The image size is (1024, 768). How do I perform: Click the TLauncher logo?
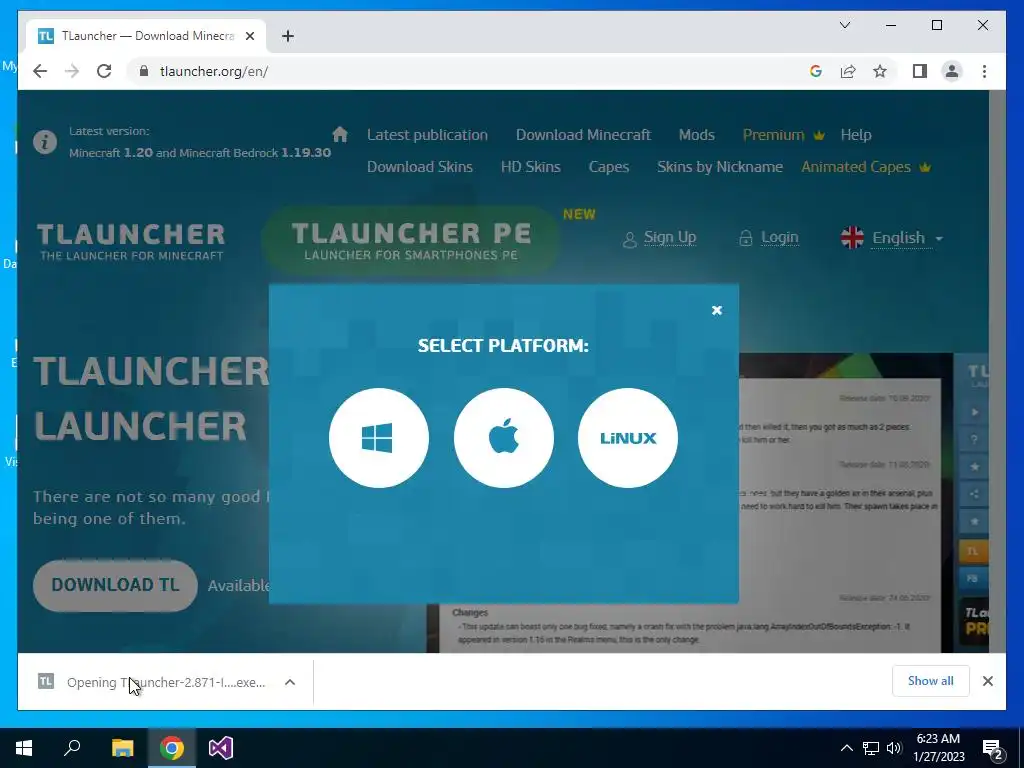coord(131,242)
